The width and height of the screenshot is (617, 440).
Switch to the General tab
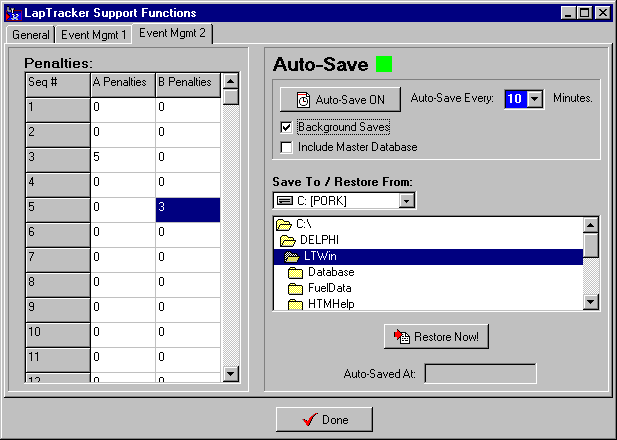[30, 35]
